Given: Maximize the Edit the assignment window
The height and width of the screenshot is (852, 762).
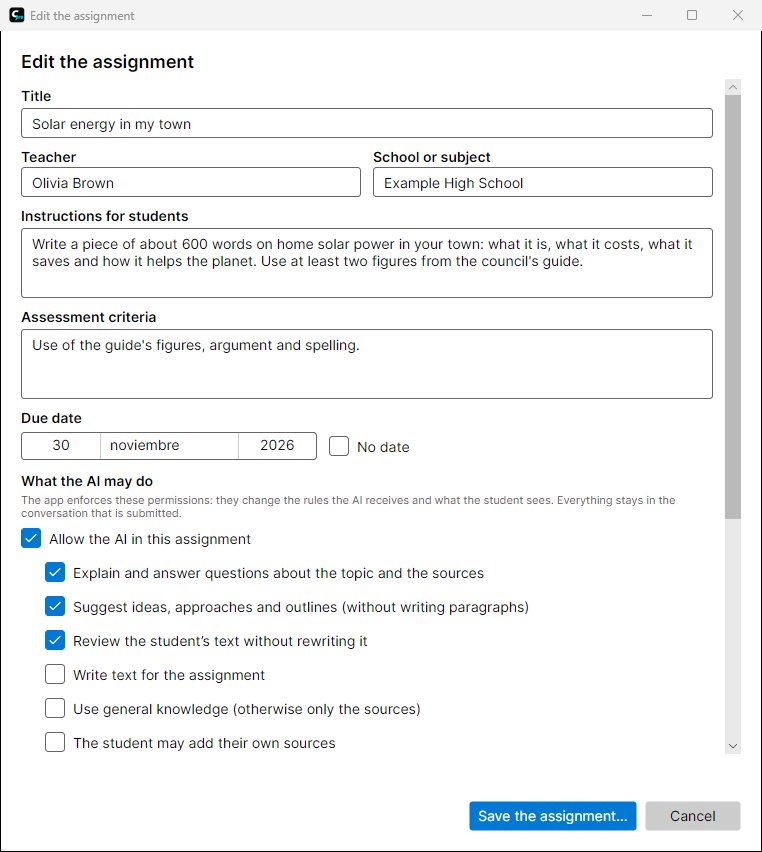Looking at the screenshot, I should click(692, 15).
